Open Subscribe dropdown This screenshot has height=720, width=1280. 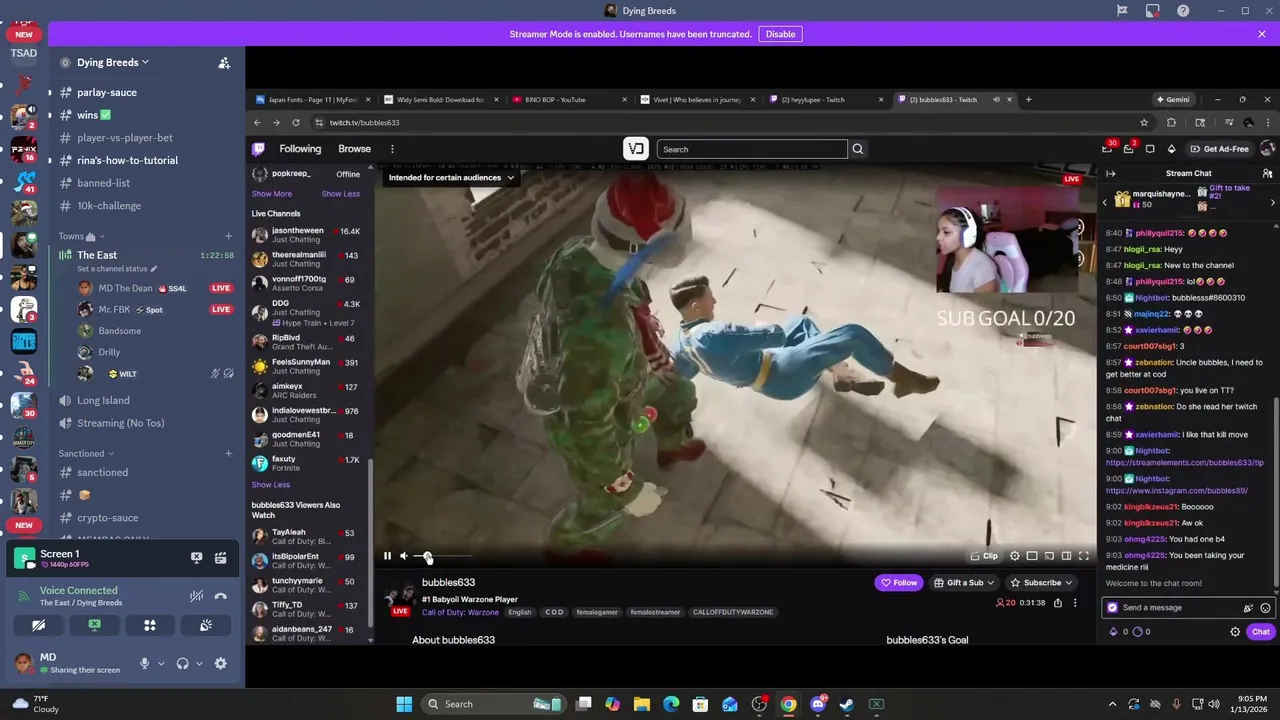(x=1041, y=583)
